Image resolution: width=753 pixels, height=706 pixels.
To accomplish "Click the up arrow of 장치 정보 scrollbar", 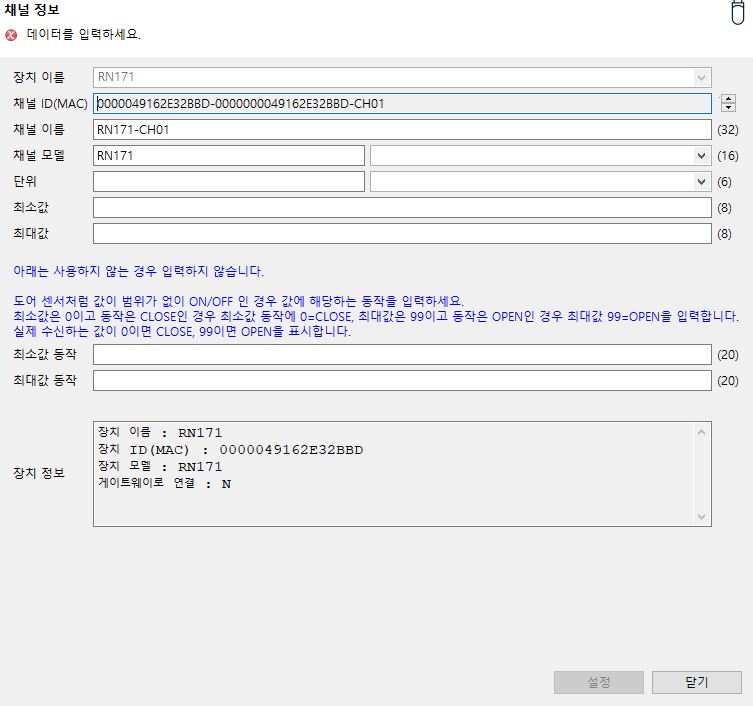I will (x=701, y=432).
